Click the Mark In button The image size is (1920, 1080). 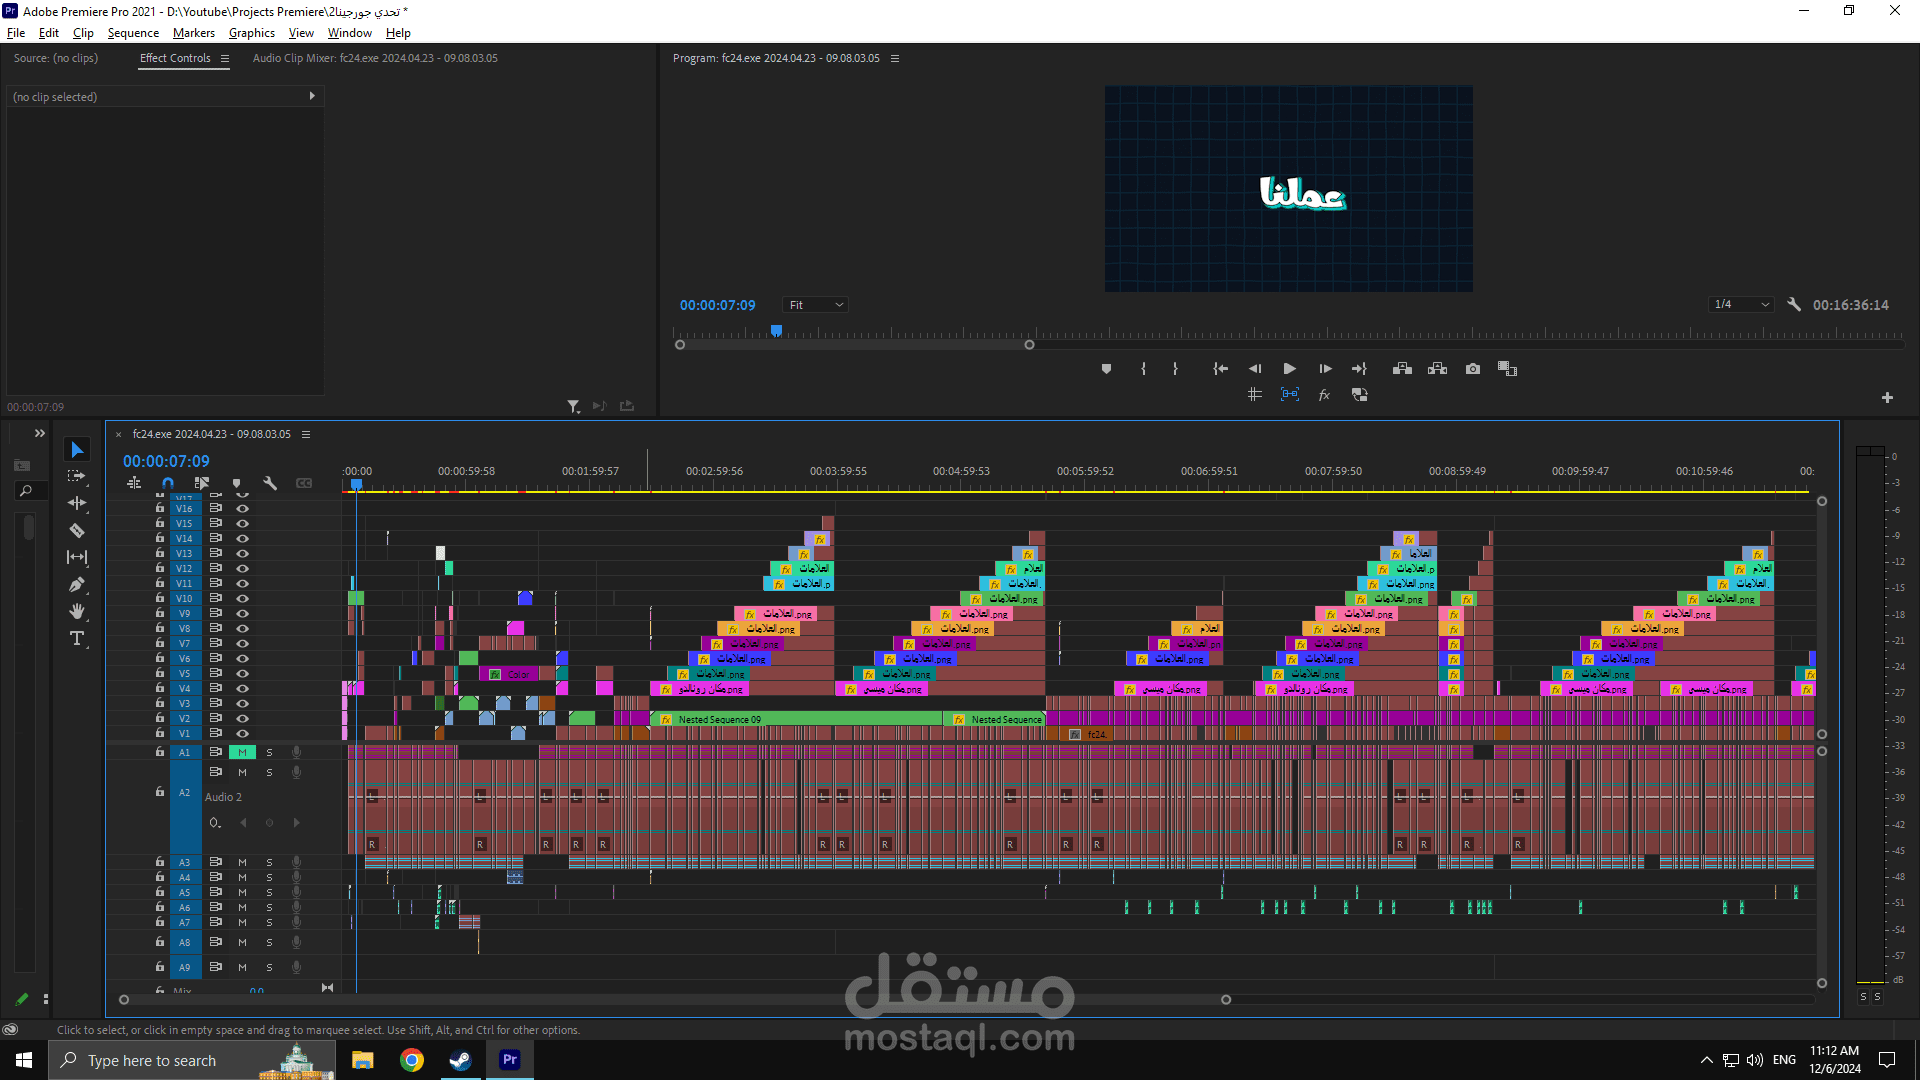[x=1143, y=369]
